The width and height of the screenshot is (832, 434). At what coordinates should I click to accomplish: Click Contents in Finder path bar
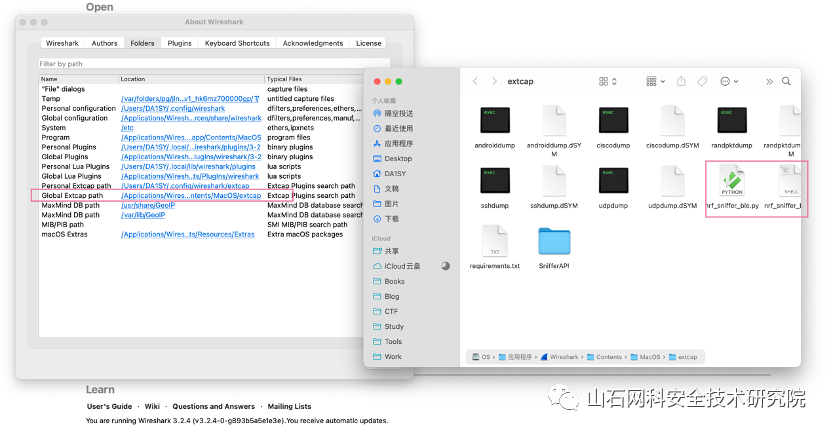(604, 357)
